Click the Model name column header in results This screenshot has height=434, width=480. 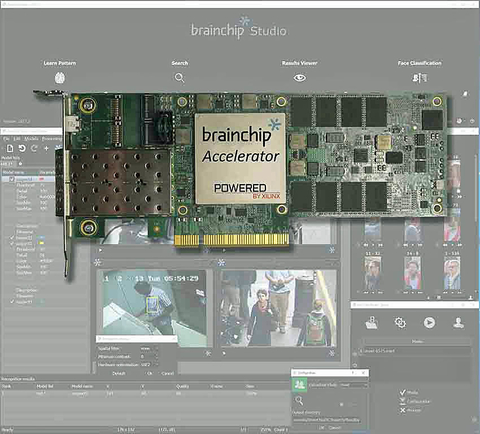82,386
